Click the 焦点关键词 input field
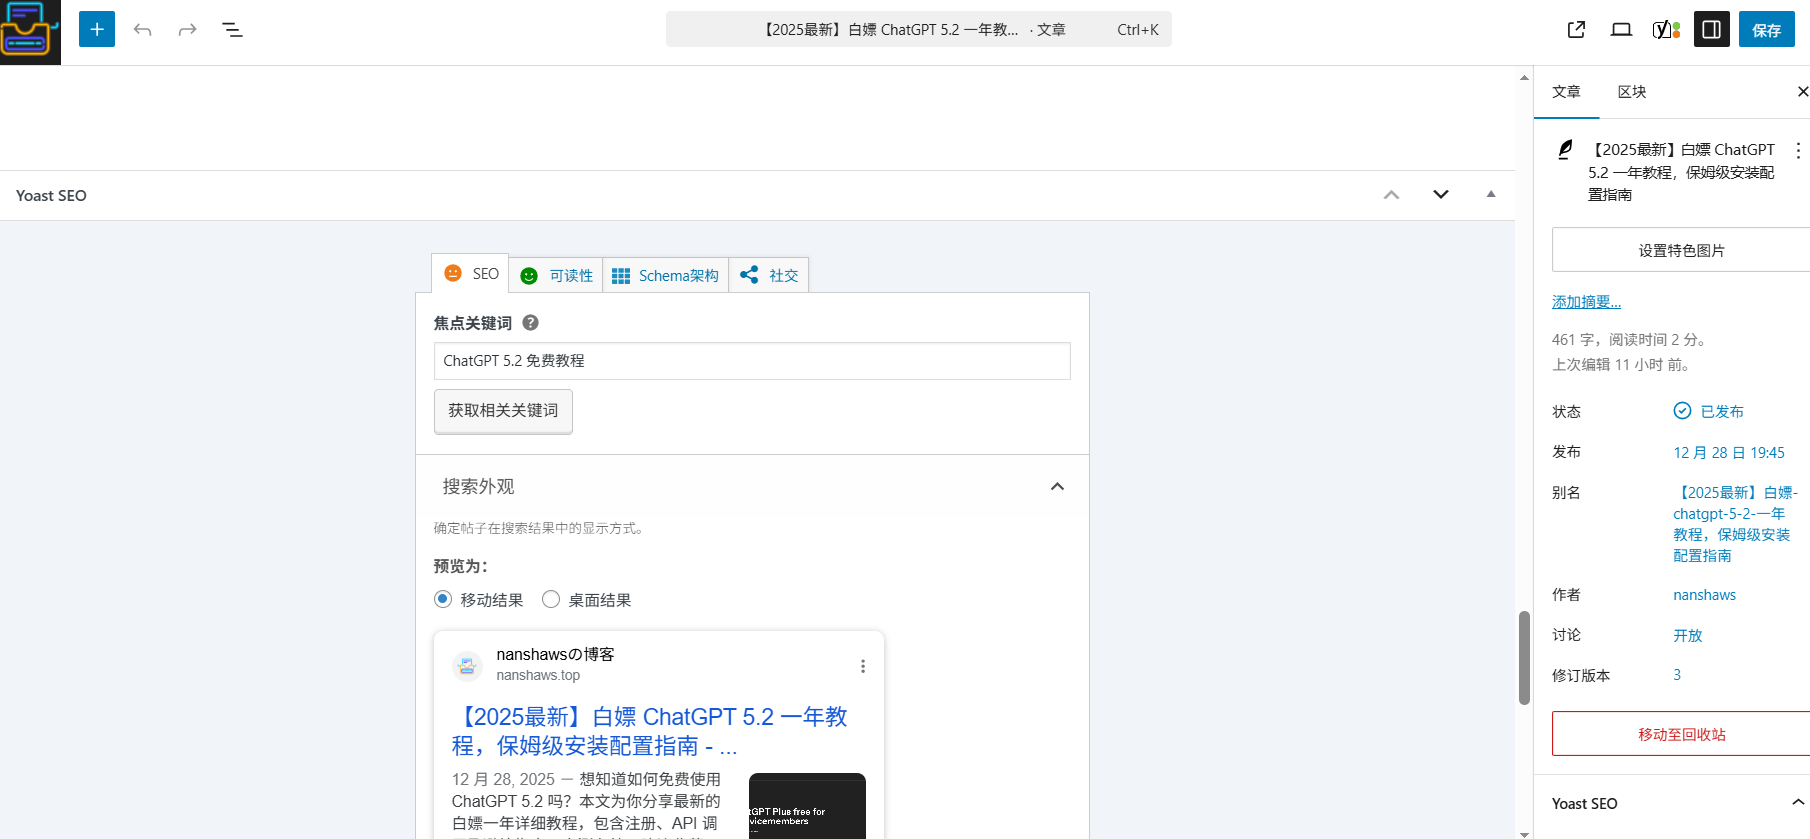1810x839 pixels. [752, 361]
